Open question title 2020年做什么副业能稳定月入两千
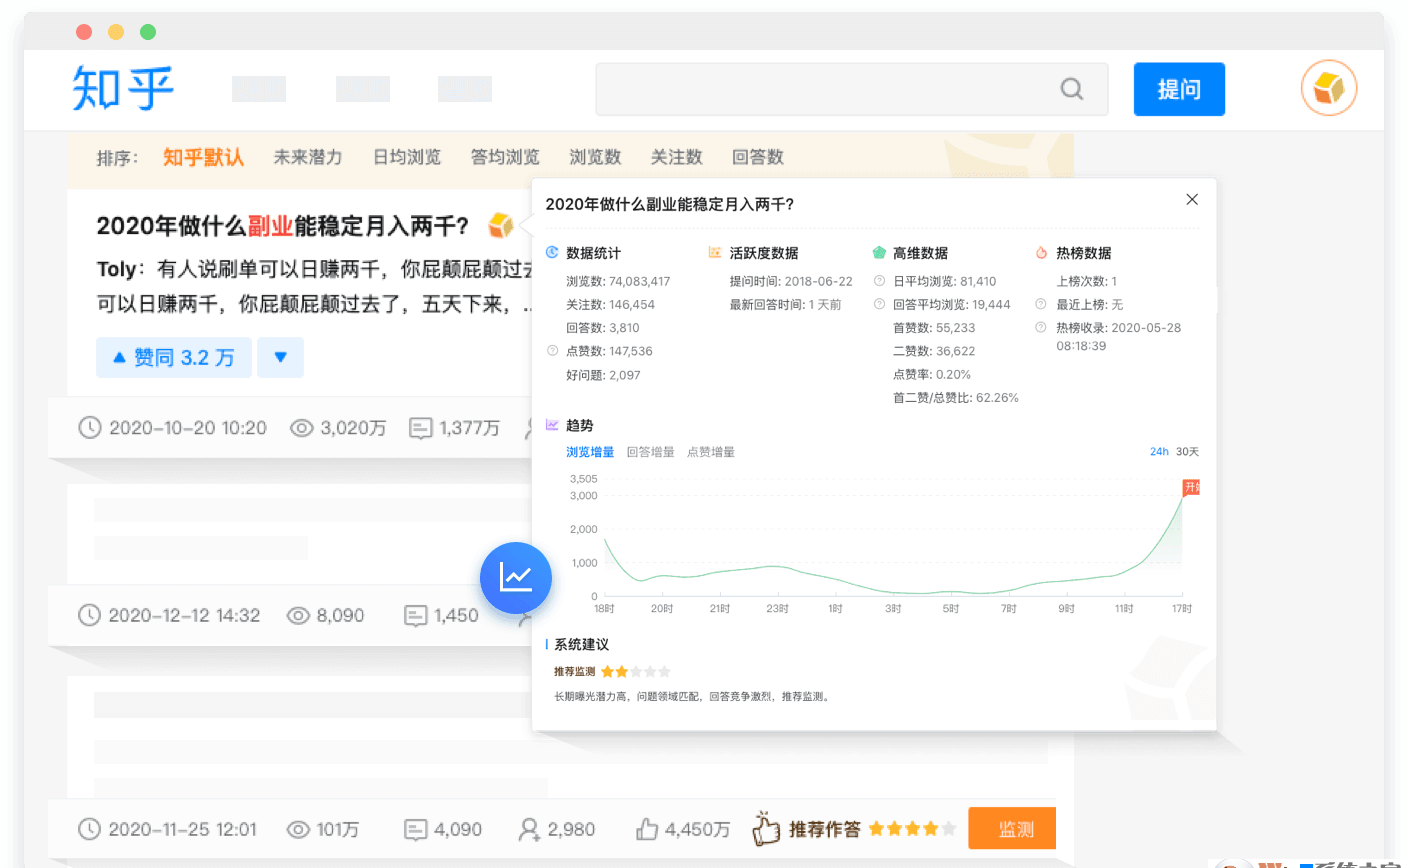This screenshot has height=868, width=1408. [x=283, y=226]
